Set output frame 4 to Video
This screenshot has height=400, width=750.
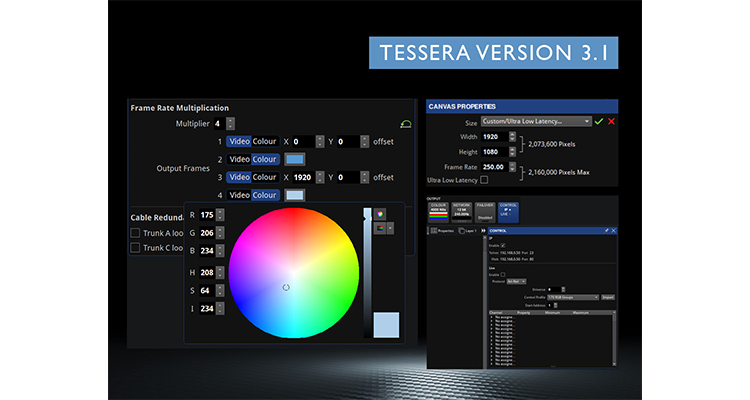click(239, 195)
